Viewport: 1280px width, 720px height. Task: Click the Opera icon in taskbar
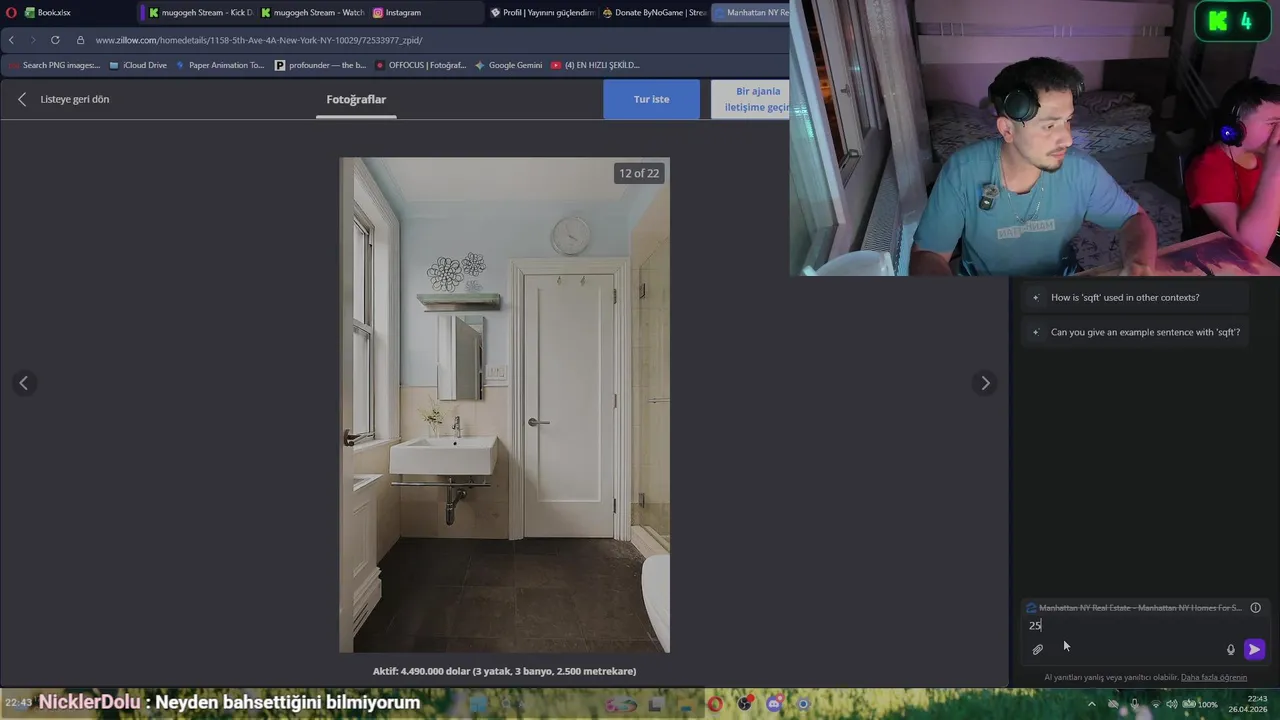(x=715, y=704)
